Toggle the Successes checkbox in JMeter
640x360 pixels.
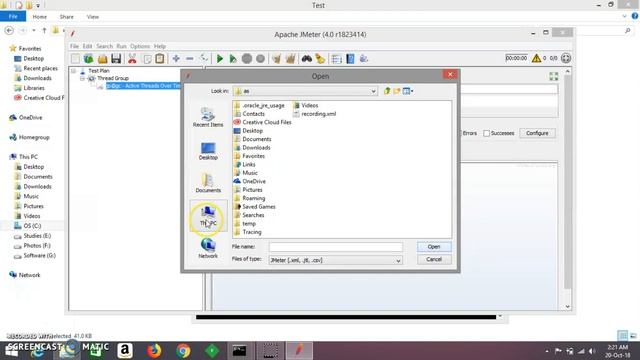[487, 133]
